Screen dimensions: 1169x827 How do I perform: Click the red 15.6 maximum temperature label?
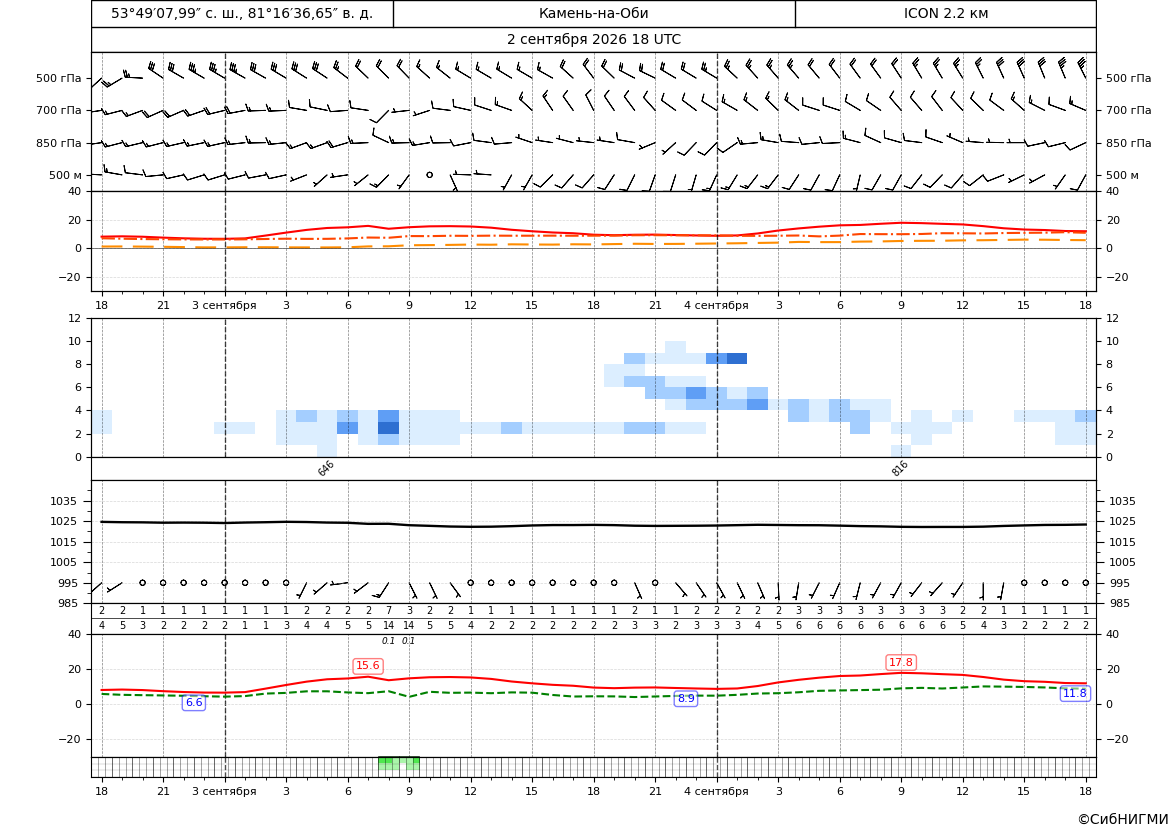368,665
